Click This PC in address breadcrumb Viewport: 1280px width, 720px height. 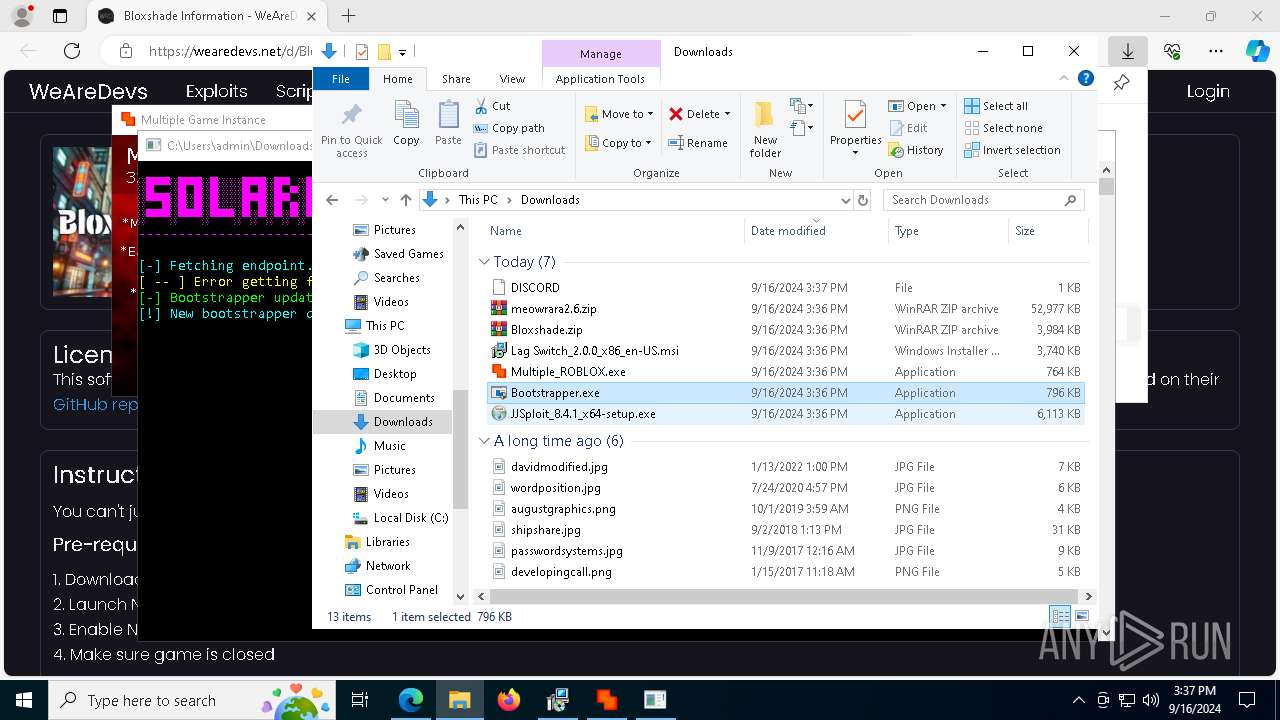point(478,200)
